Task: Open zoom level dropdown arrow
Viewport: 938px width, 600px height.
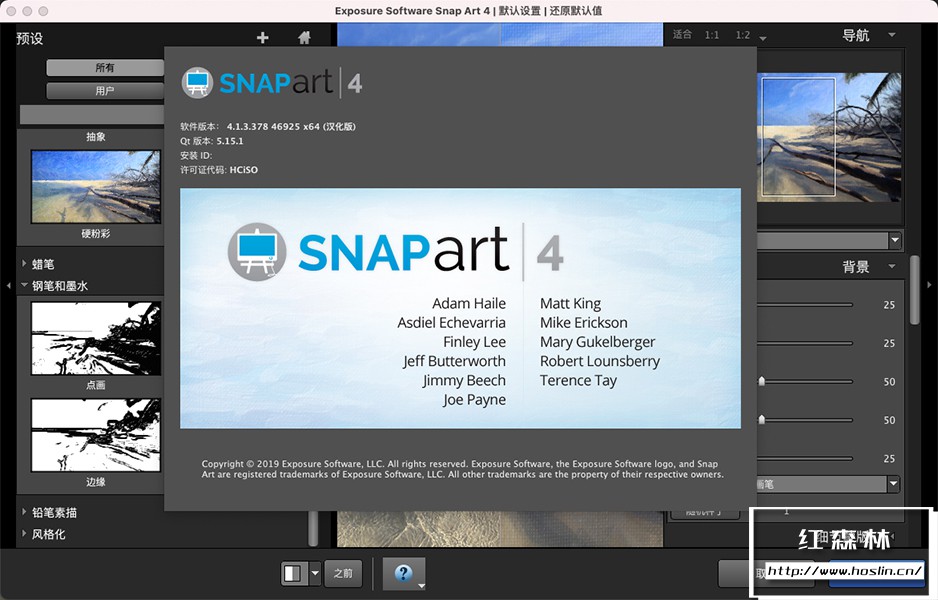Action: (x=763, y=38)
